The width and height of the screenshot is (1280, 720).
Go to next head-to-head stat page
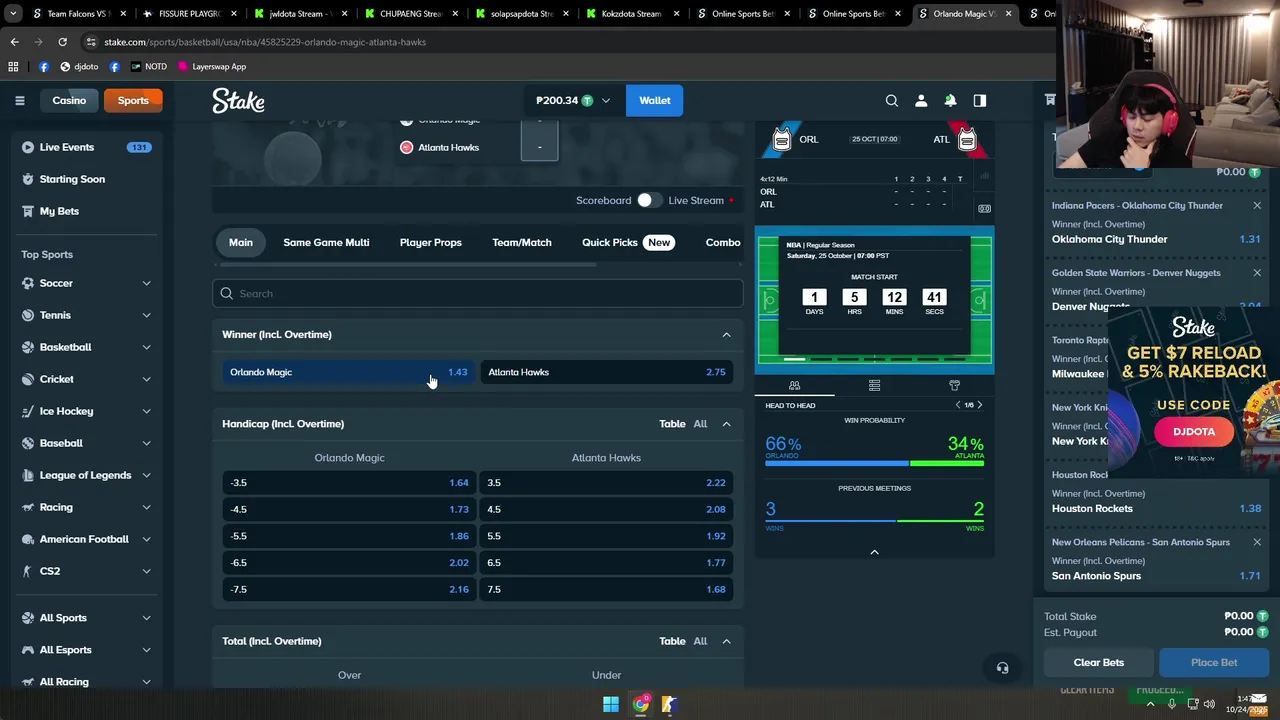pos(979,405)
